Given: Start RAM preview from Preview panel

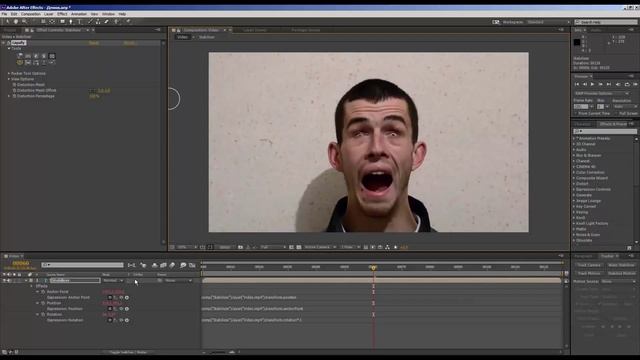Looking at the screenshot, I should [635, 84].
